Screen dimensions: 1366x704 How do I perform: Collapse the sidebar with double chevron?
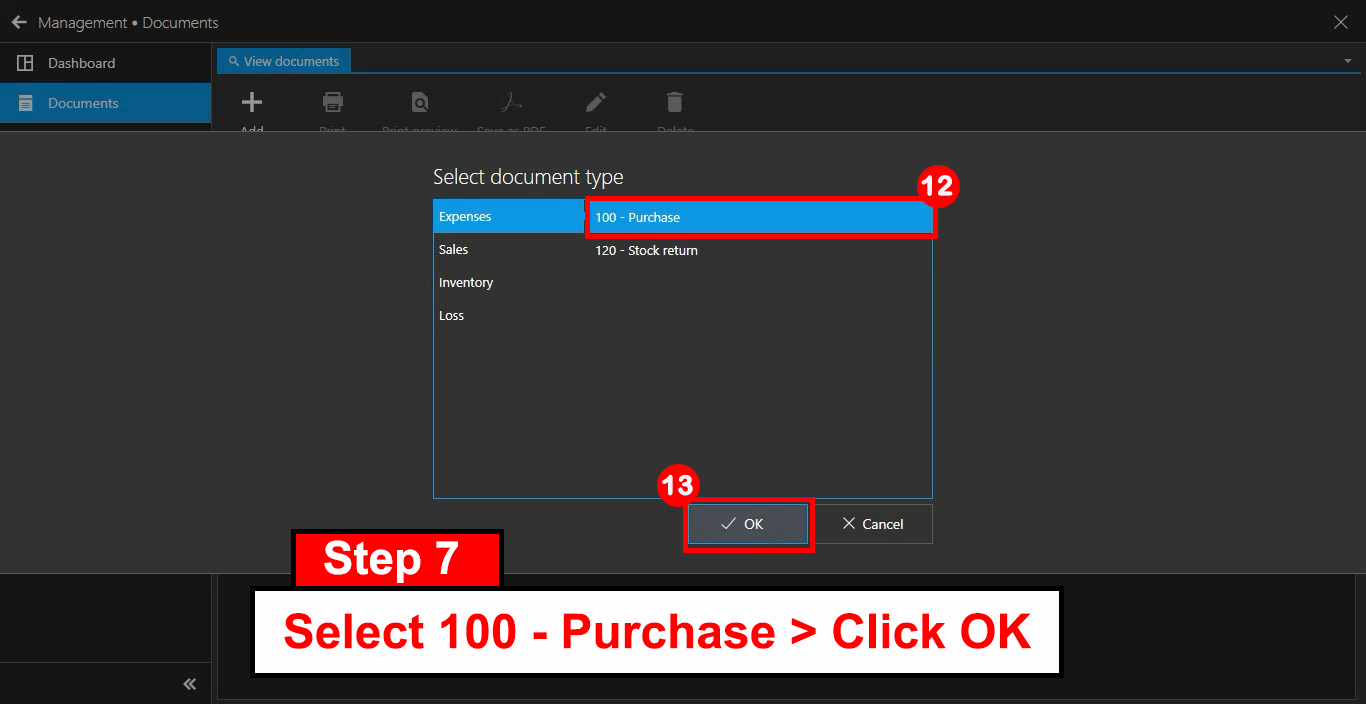[189, 684]
